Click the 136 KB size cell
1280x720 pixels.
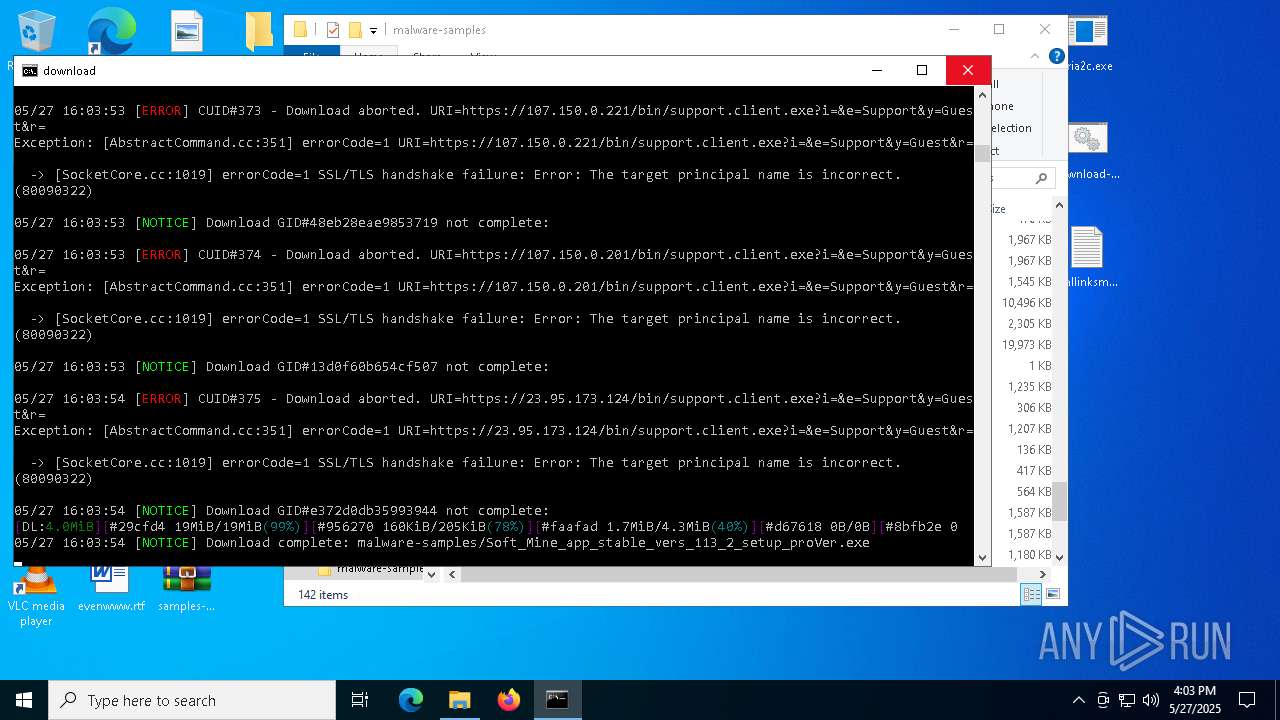click(1034, 450)
